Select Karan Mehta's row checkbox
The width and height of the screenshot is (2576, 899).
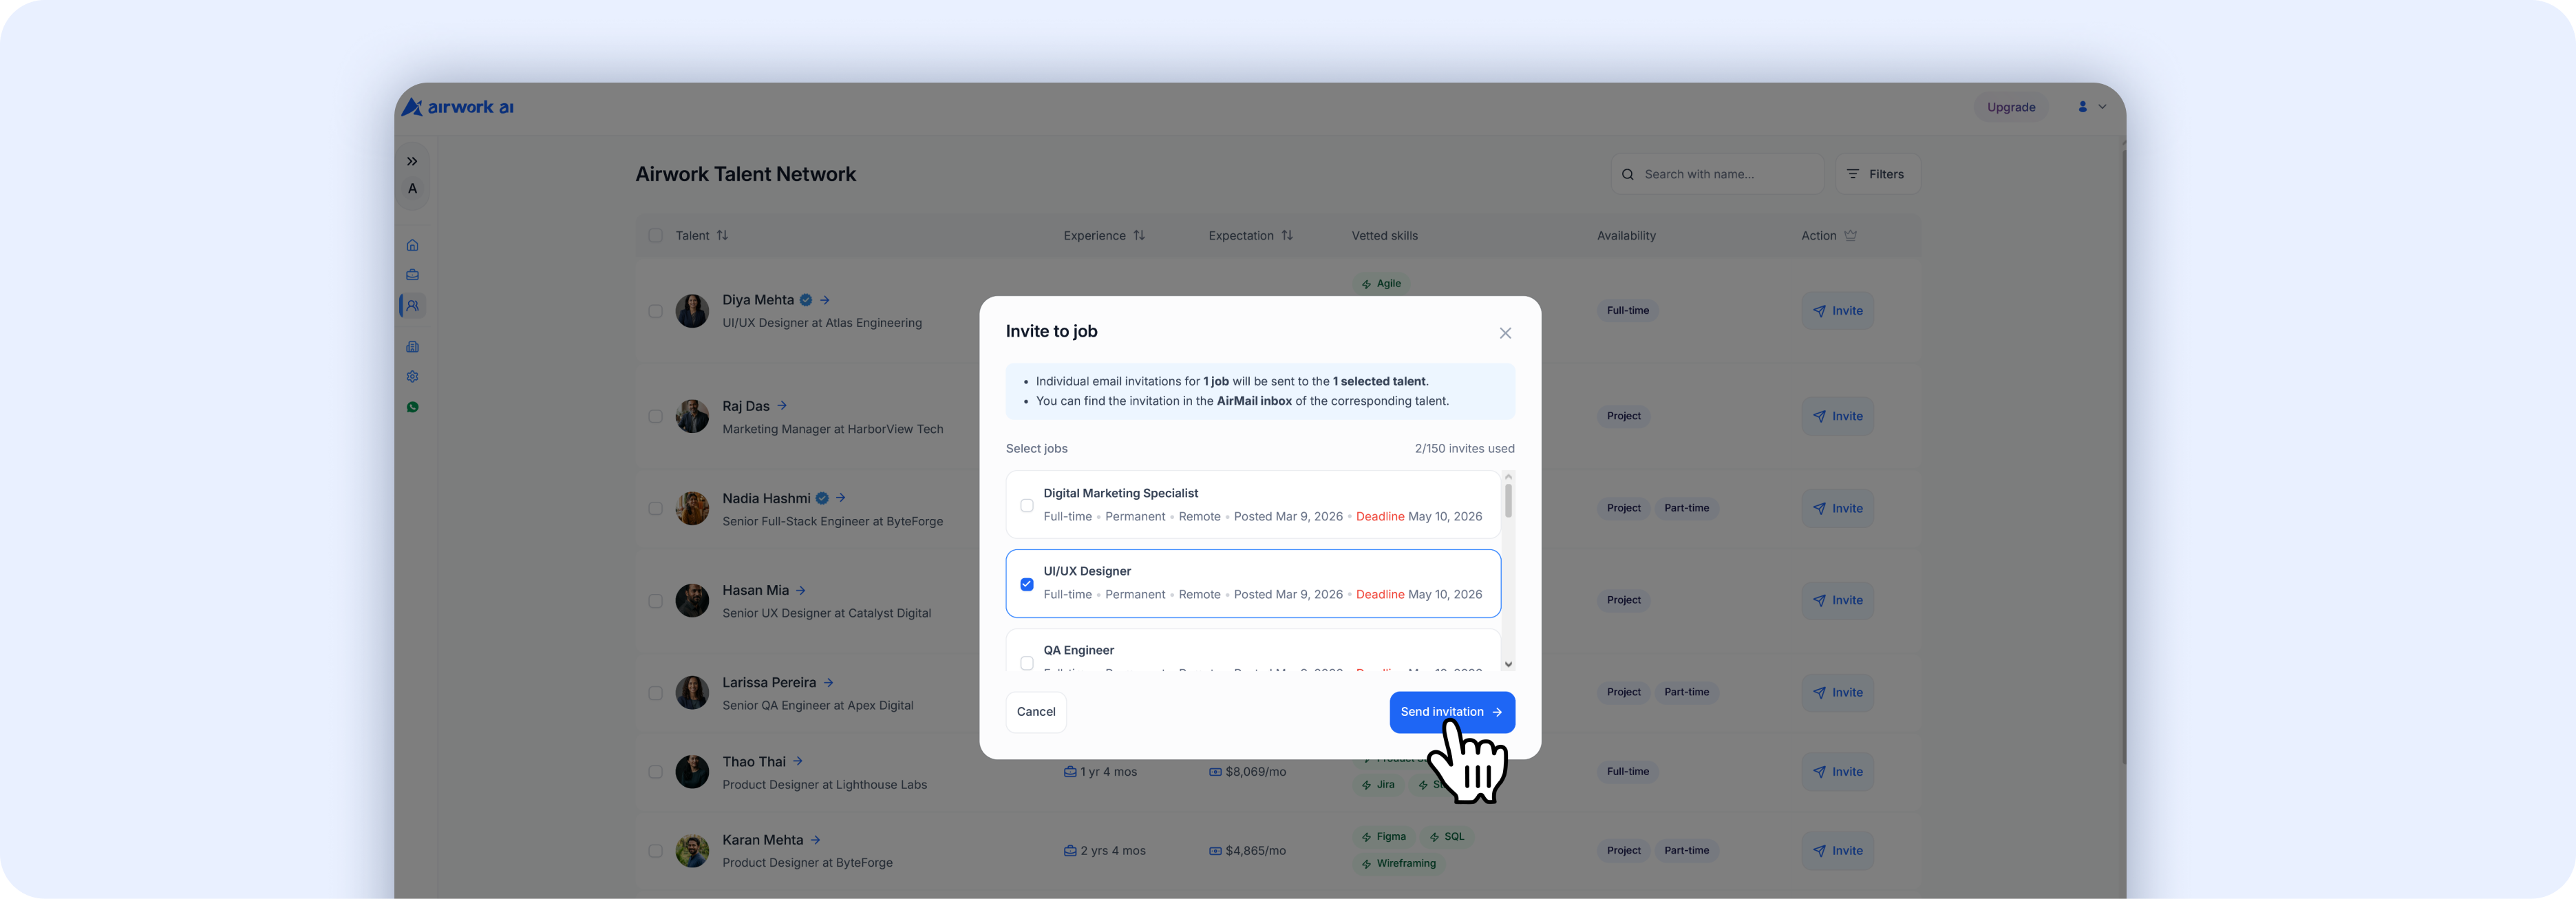coord(655,851)
